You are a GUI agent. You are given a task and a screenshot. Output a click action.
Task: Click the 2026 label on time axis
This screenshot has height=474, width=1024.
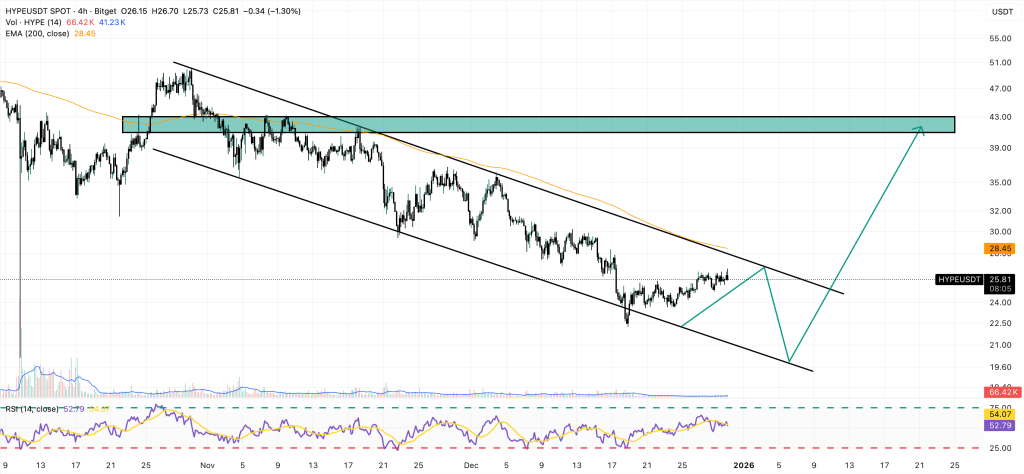[x=744, y=466]
